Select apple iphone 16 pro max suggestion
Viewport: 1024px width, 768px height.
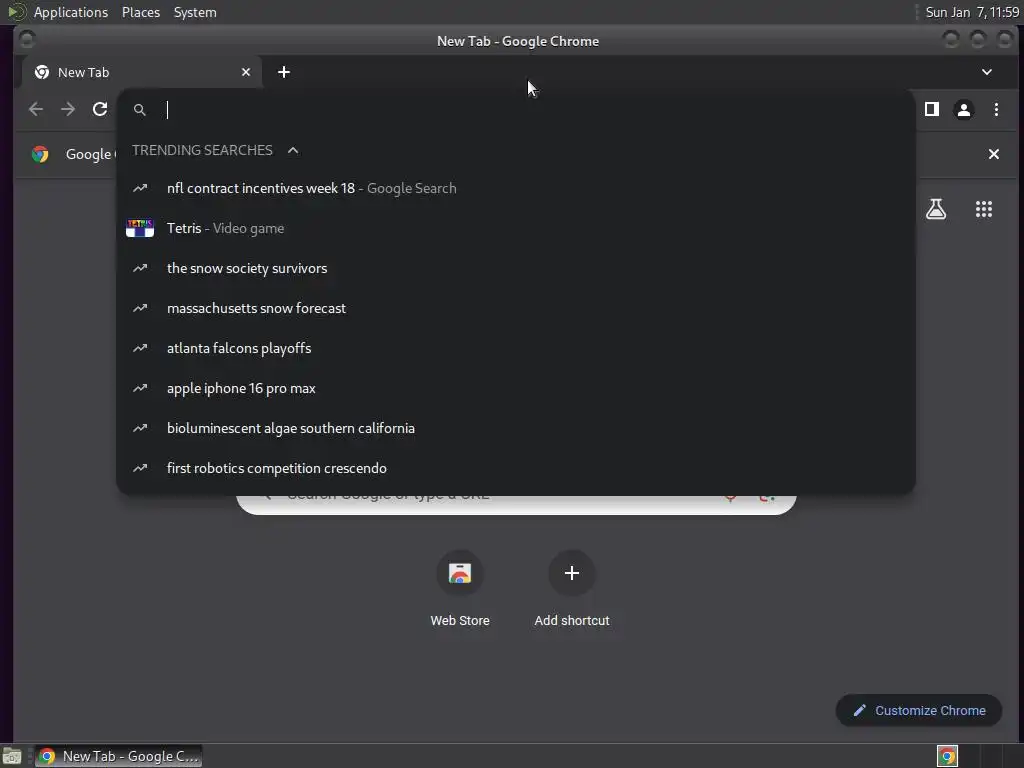click(x=516, y=388)
